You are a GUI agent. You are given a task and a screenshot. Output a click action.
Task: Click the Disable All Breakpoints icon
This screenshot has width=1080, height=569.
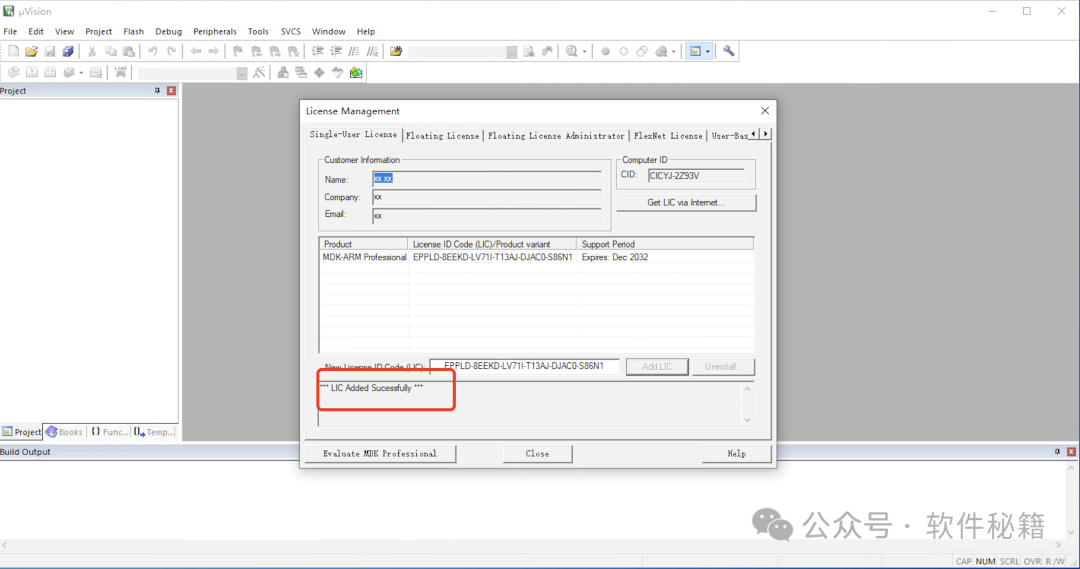click(x=642, y=52)
